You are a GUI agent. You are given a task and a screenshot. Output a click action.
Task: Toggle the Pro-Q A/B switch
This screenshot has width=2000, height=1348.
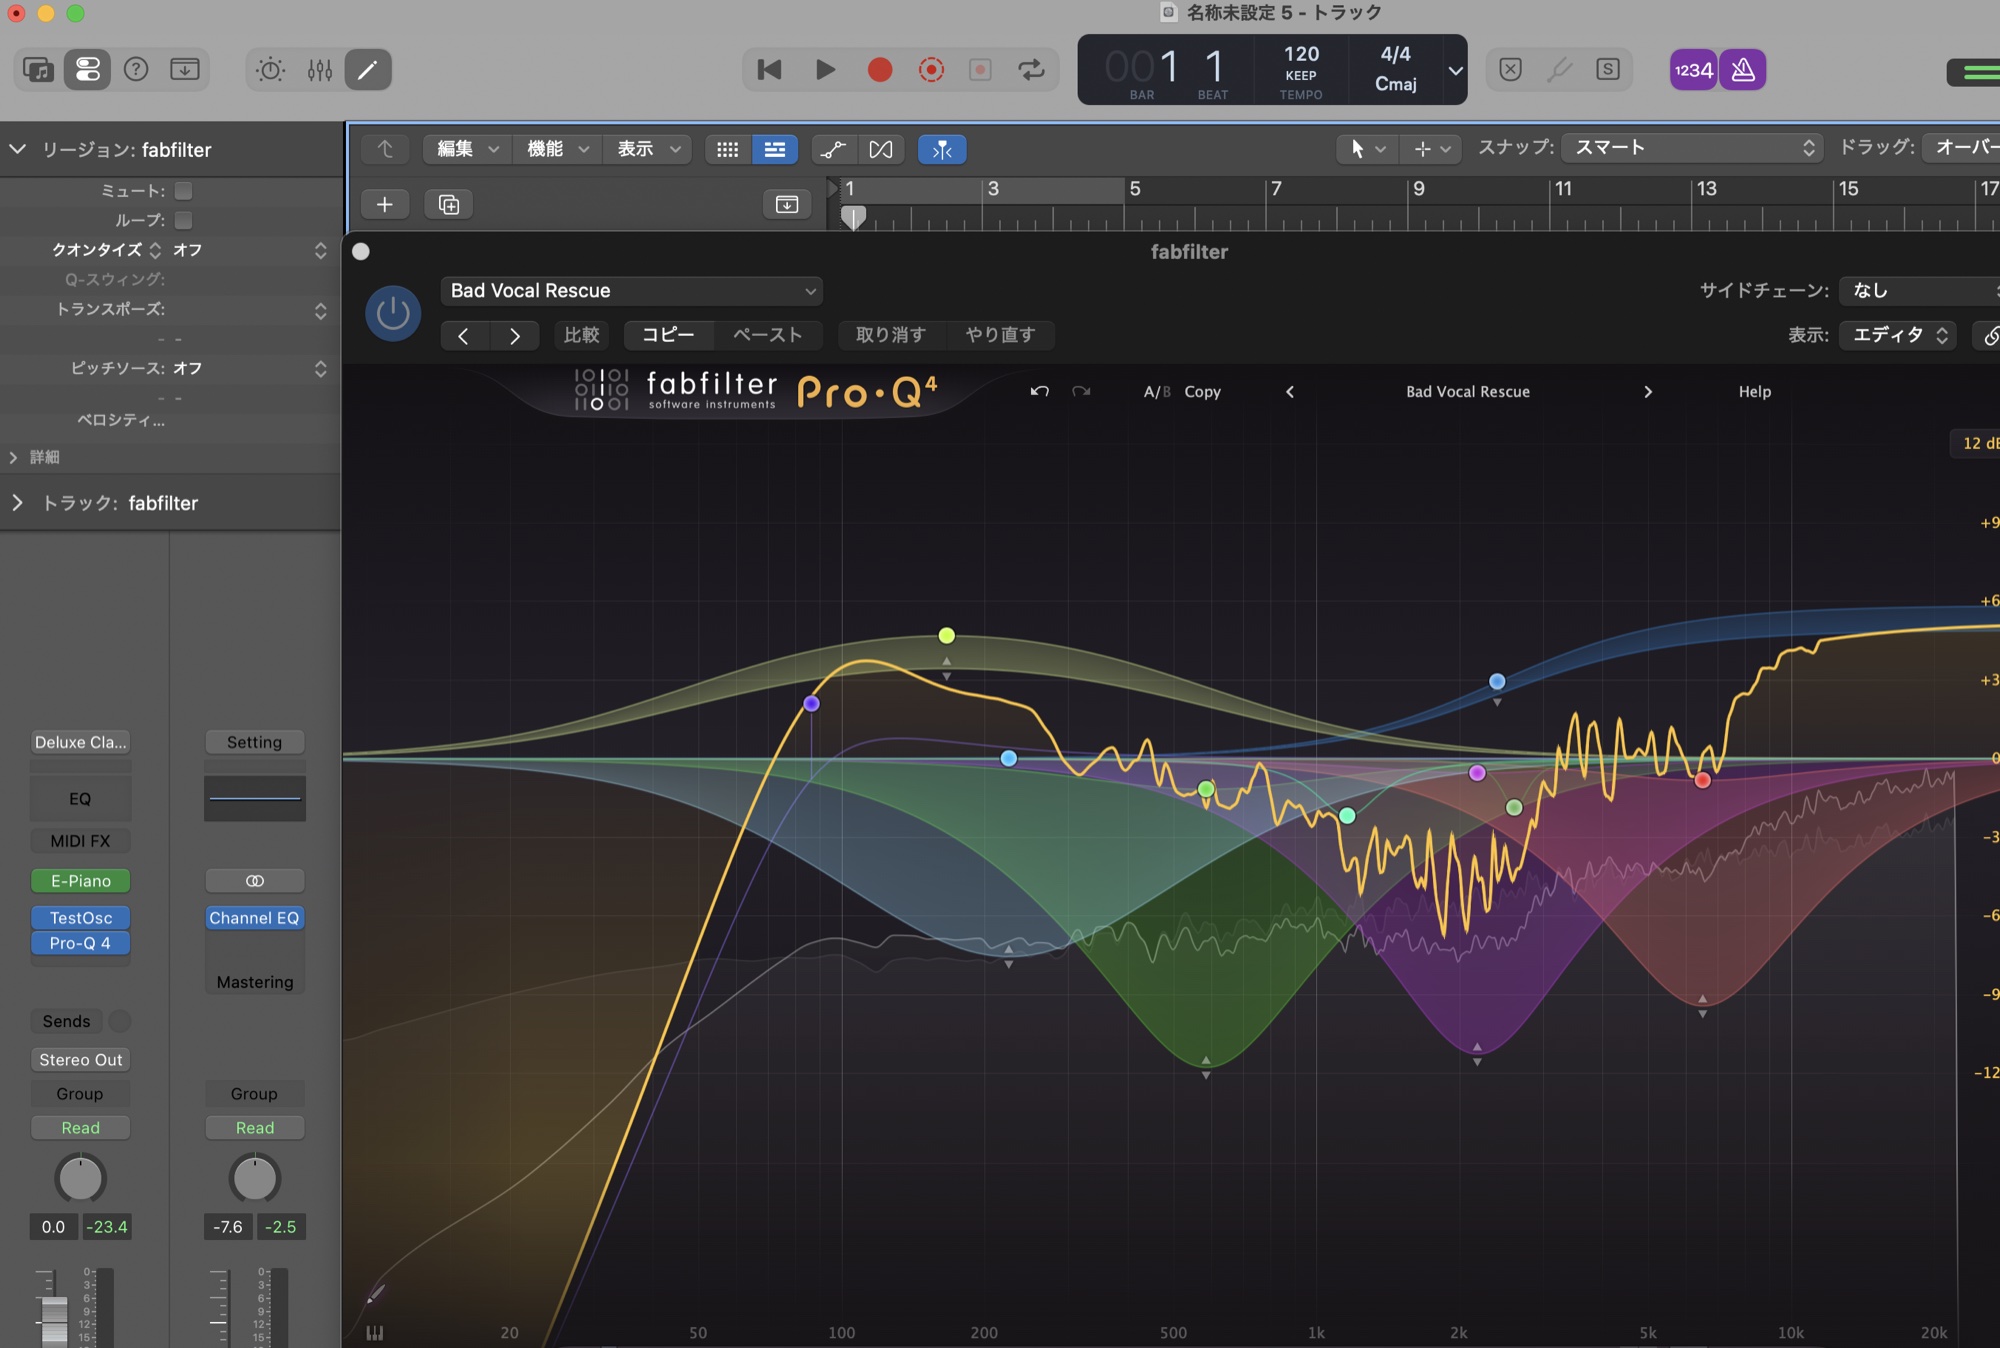point(1157,392)
